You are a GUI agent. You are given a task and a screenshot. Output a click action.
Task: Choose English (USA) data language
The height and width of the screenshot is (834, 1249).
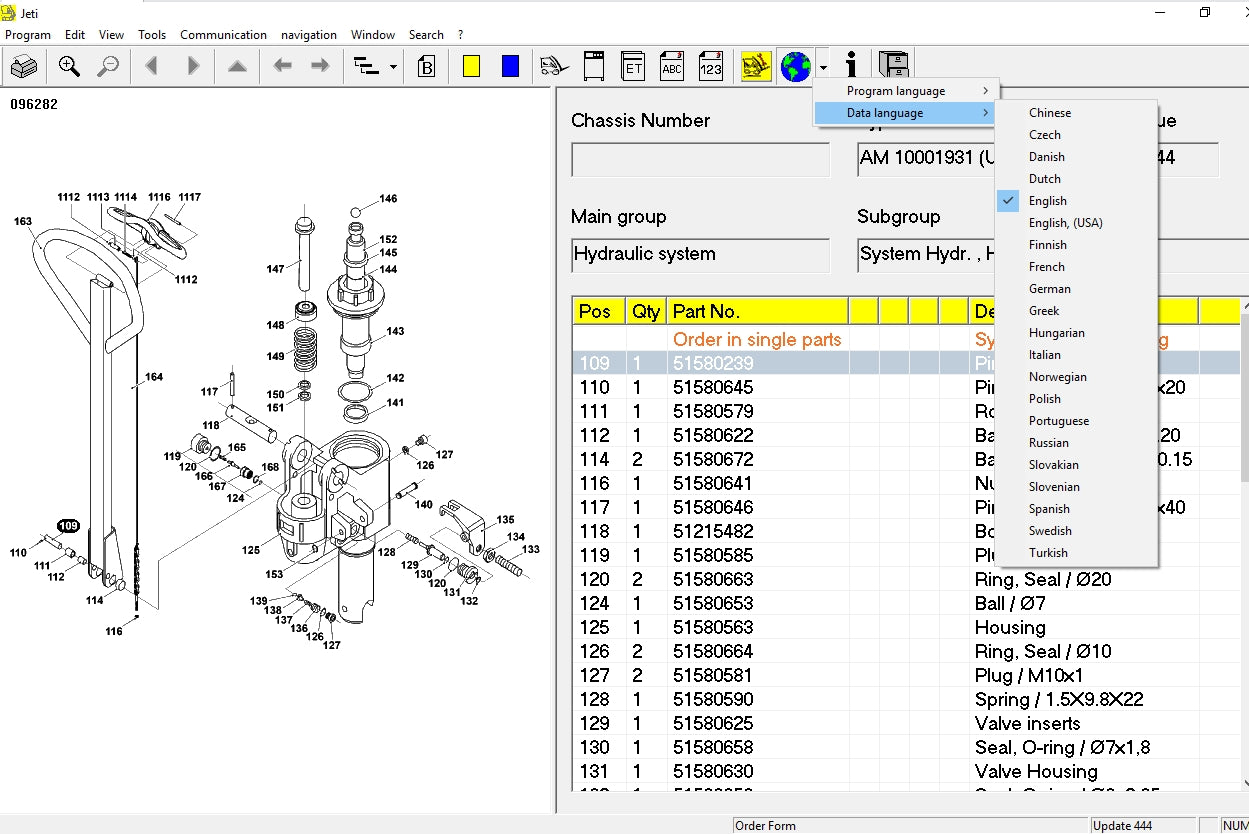point(1065,223)
